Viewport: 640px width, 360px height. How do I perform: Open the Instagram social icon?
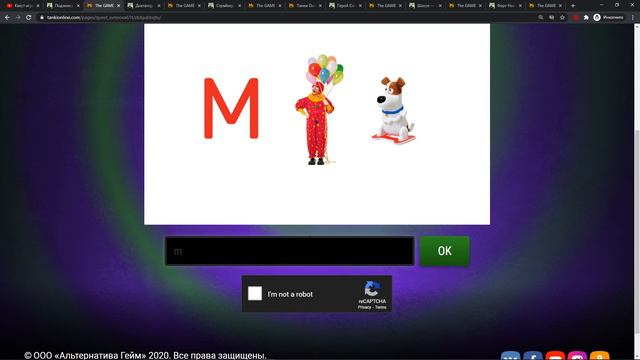tap(577, 356)
